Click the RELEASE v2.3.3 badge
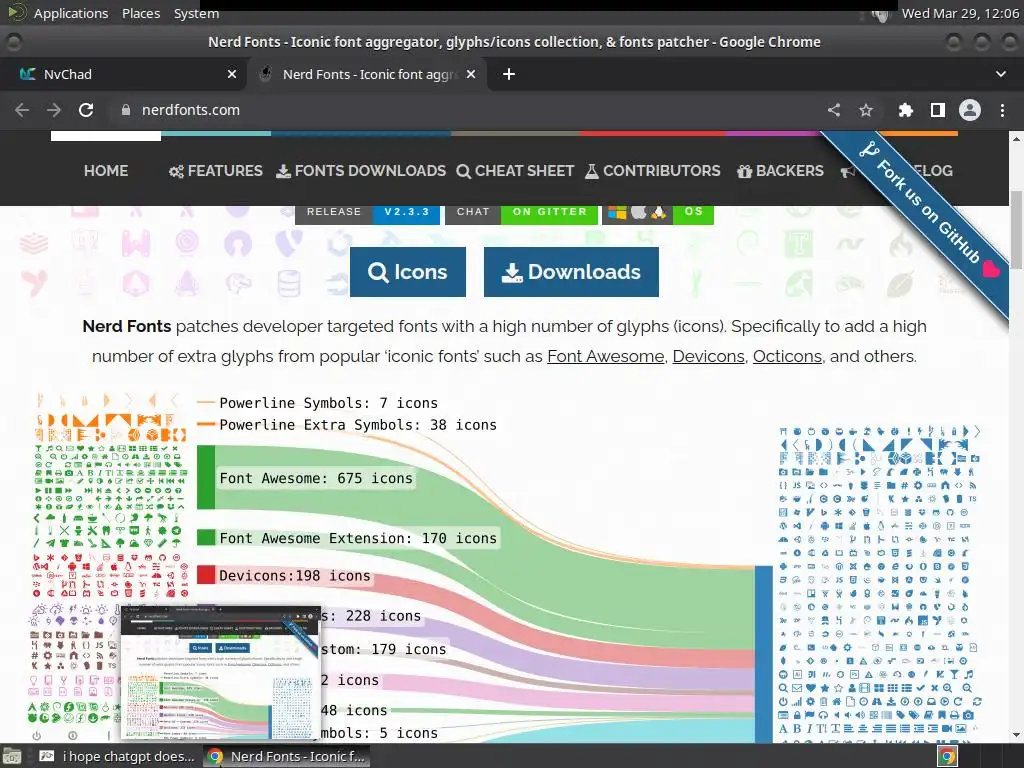 point(368,212)
